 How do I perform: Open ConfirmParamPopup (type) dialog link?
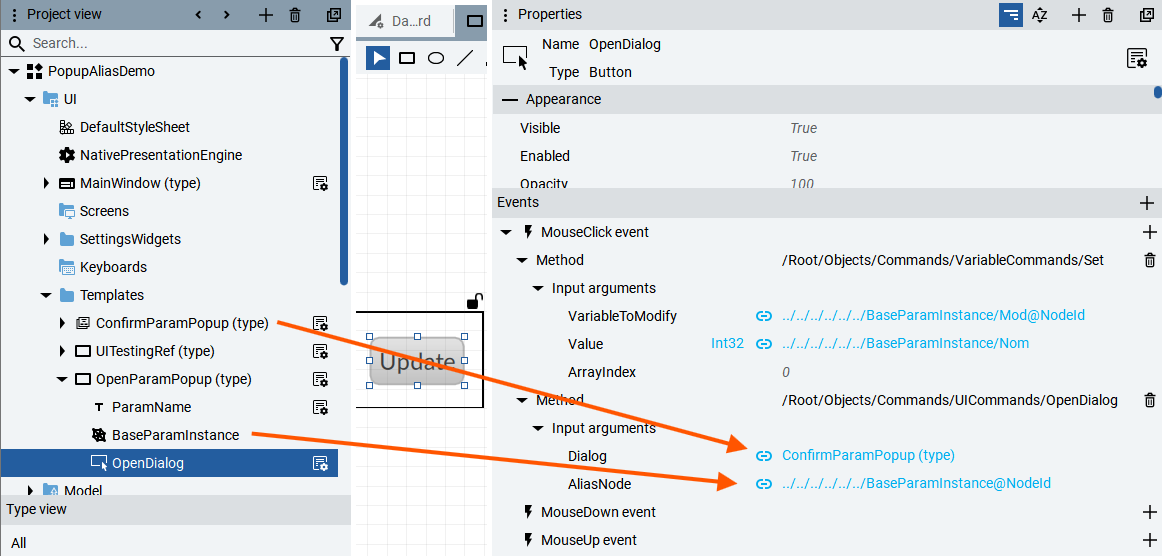click(x=869, y=455)
